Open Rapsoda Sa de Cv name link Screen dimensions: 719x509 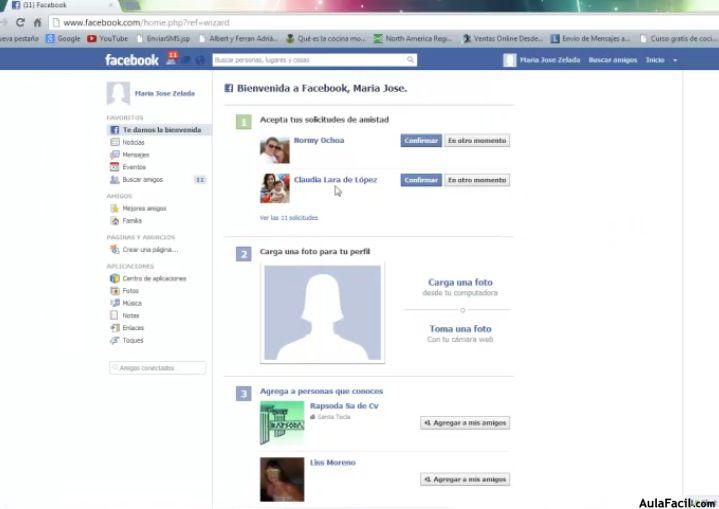344,406
